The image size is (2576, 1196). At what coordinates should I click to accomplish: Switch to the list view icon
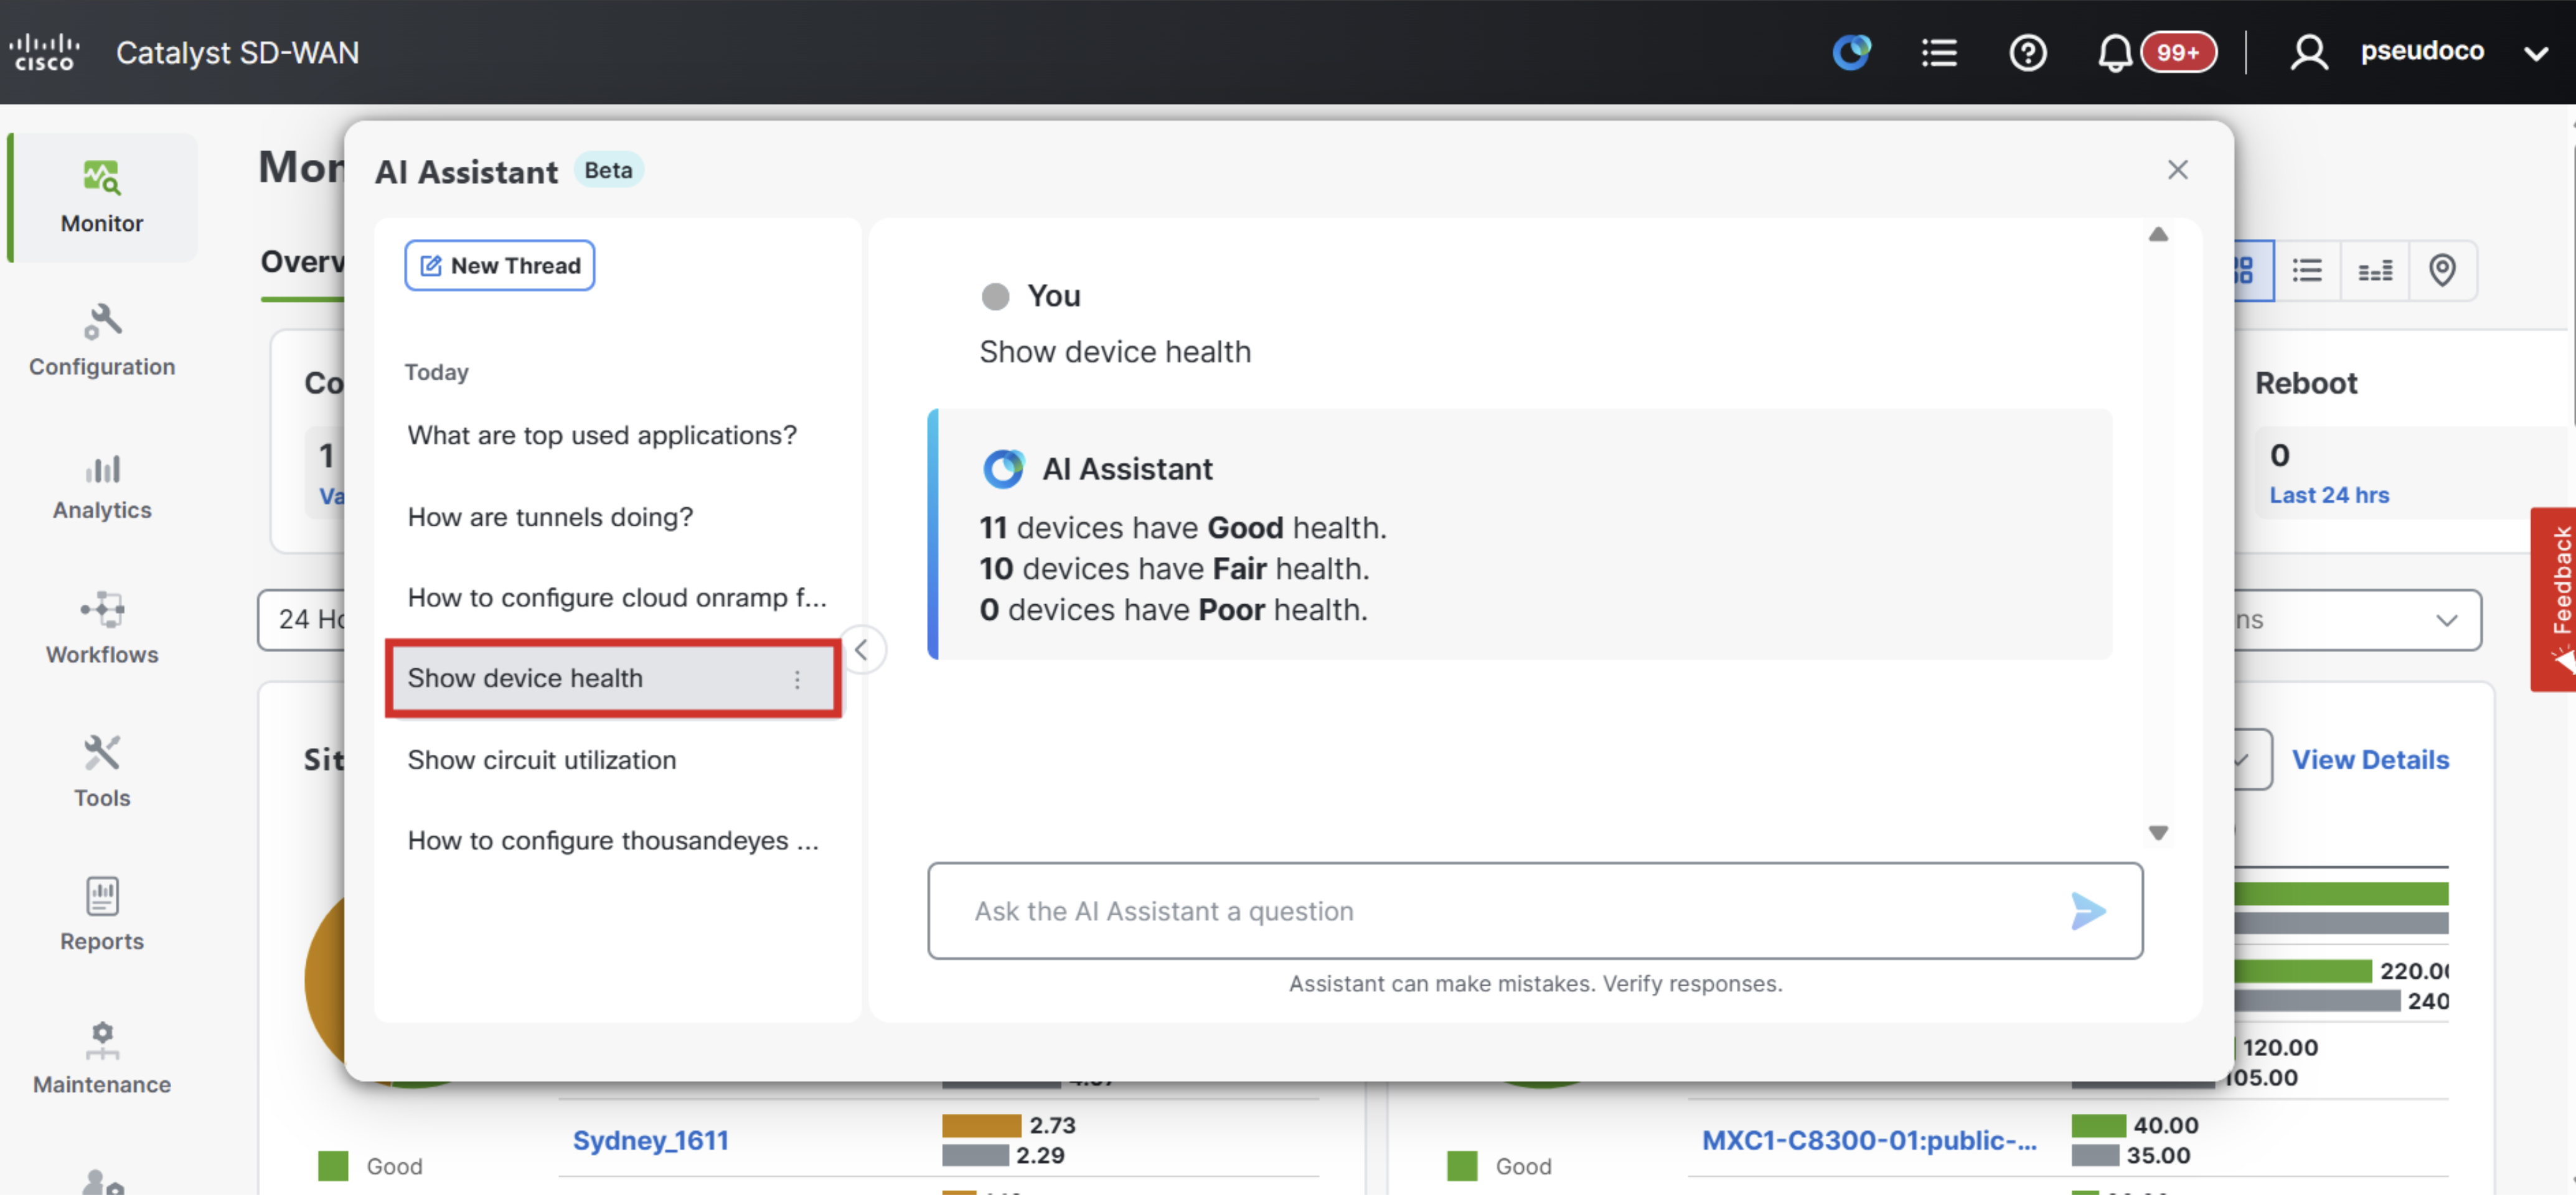2307,270
